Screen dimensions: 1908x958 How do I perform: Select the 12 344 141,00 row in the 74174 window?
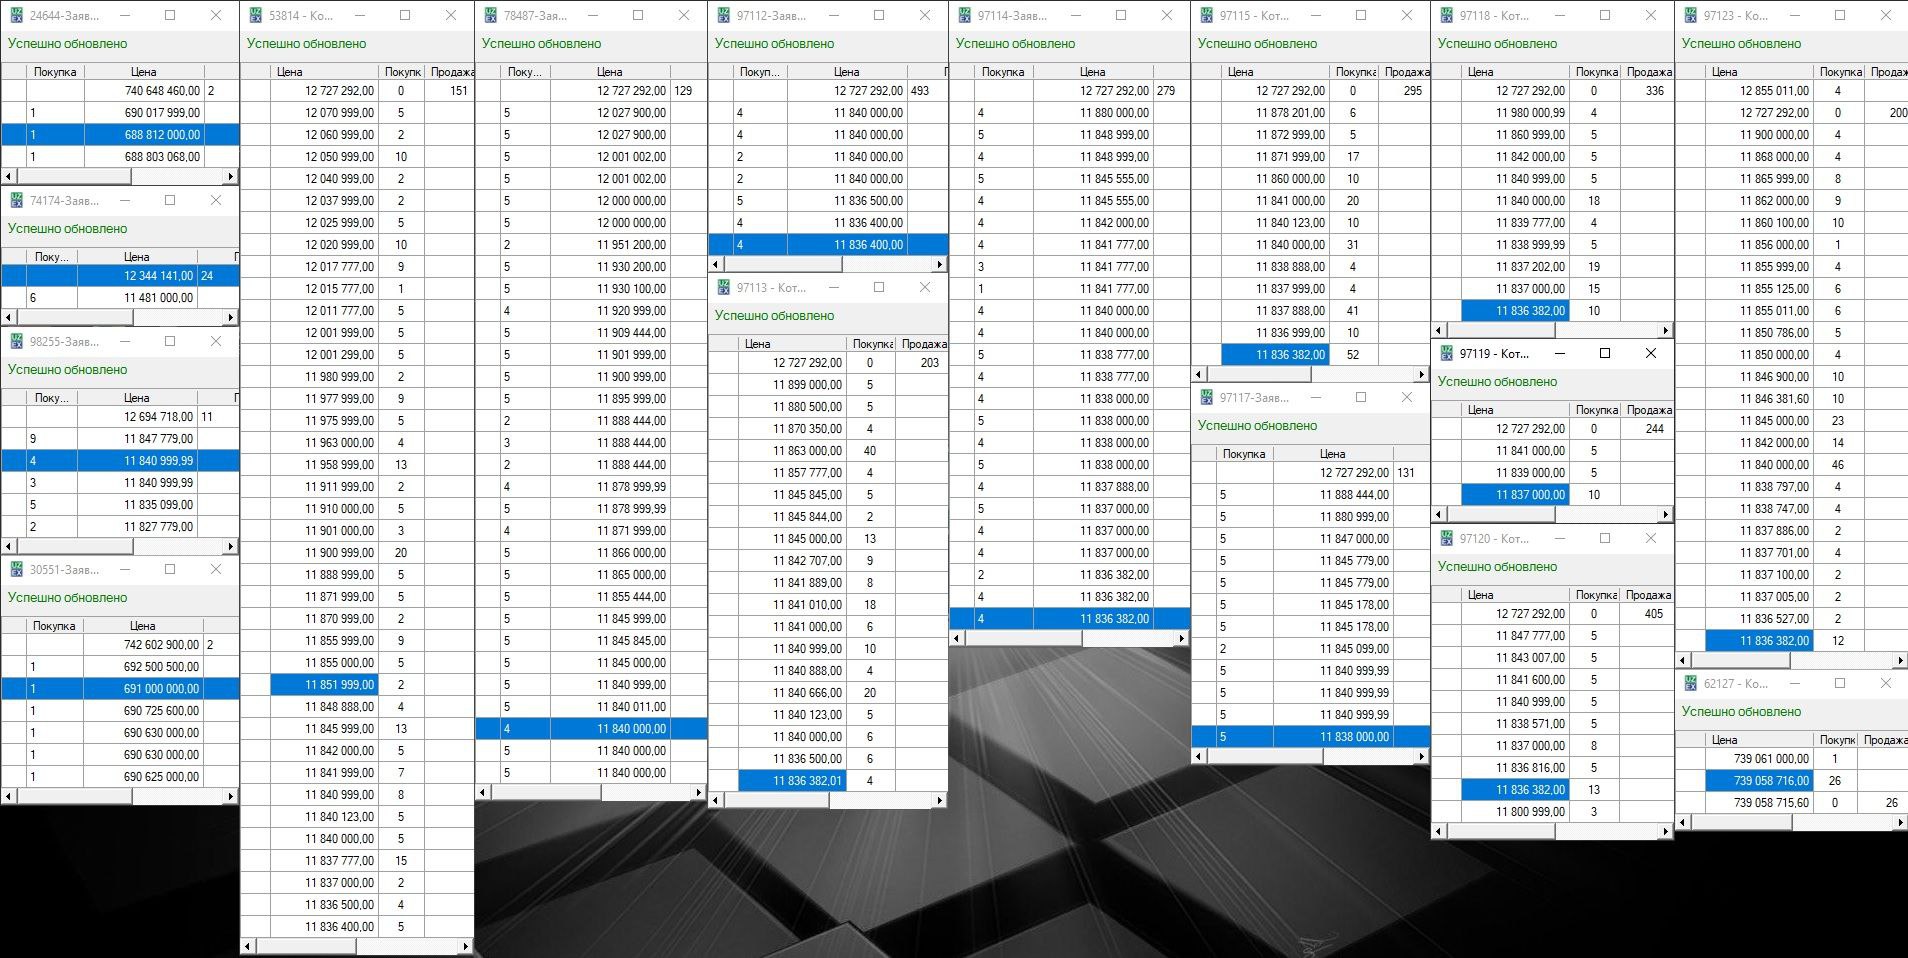pyautogui.click(x=158, y=276)
